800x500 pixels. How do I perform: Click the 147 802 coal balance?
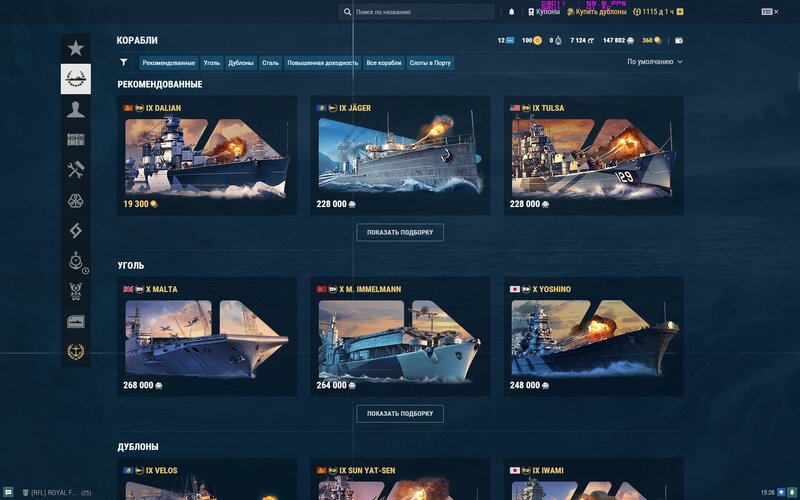pos(618,40)
